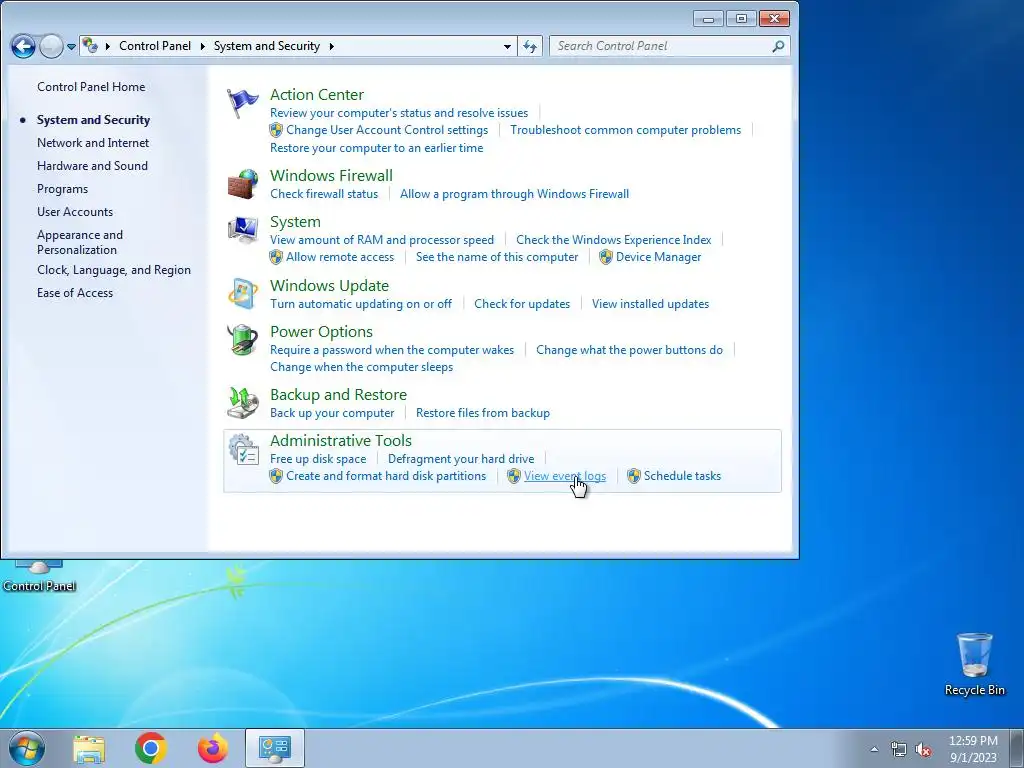Click Restore files from backup
This screenshot has height=768, width=1024.
[x=483, y=413]
